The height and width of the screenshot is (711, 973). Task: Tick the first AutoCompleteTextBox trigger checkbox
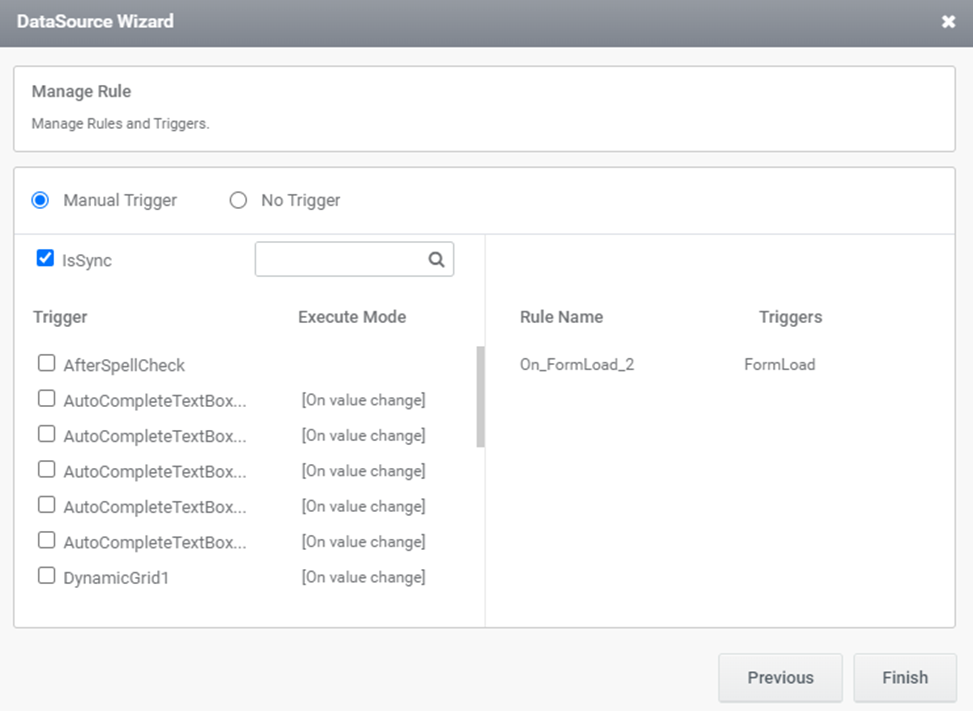pyautogui.click(x=47, y=398)
